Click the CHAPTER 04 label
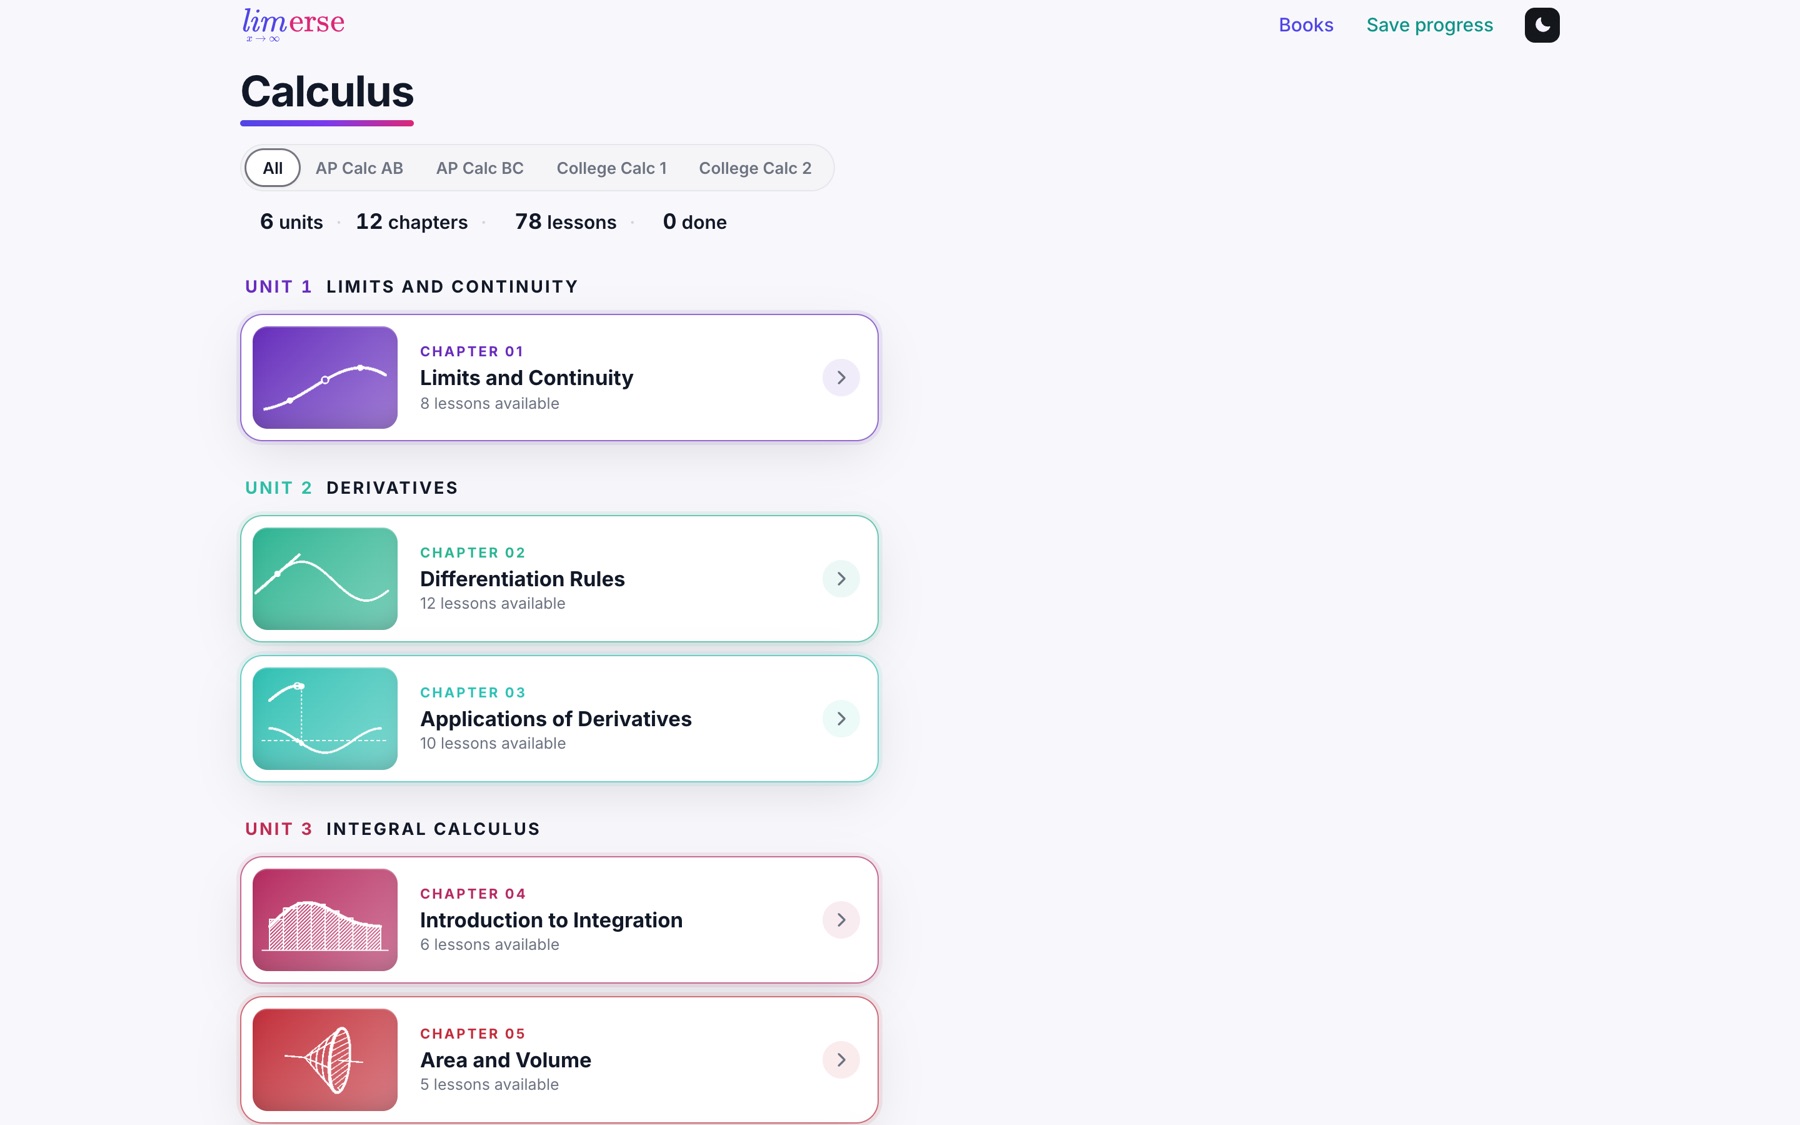 472,894
